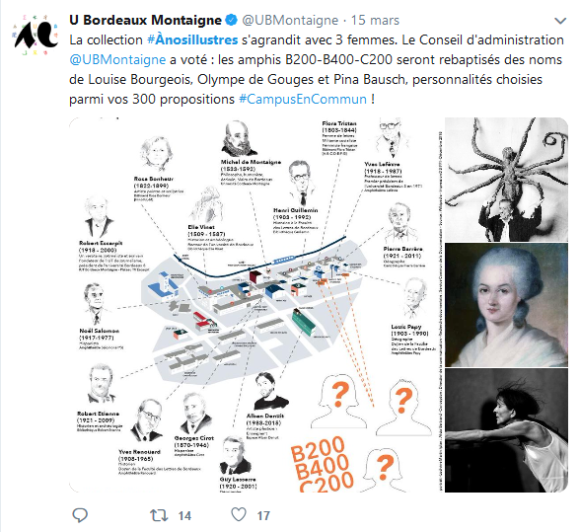The image size is (580, 532).
Task: View the campus map illustration image
Action: pyautogui.click(x=256, y=305)
